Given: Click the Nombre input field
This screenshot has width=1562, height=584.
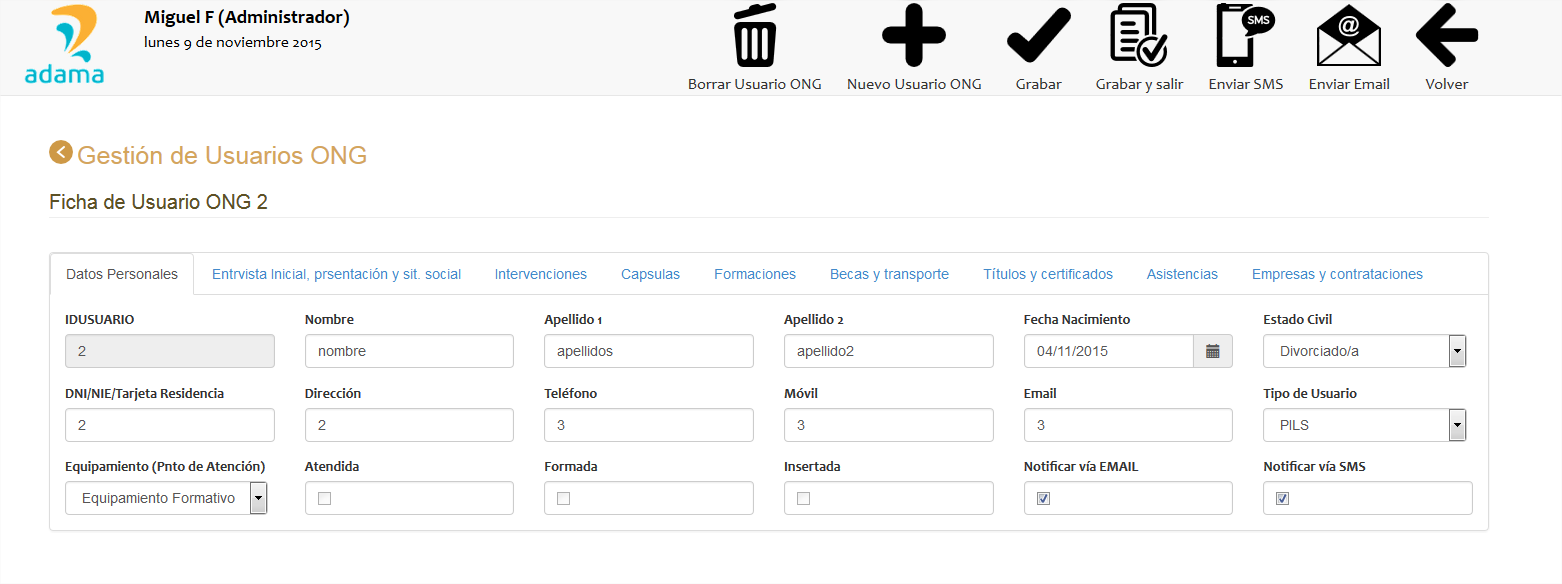Looking at the screenshot, I should click(409, 351).
